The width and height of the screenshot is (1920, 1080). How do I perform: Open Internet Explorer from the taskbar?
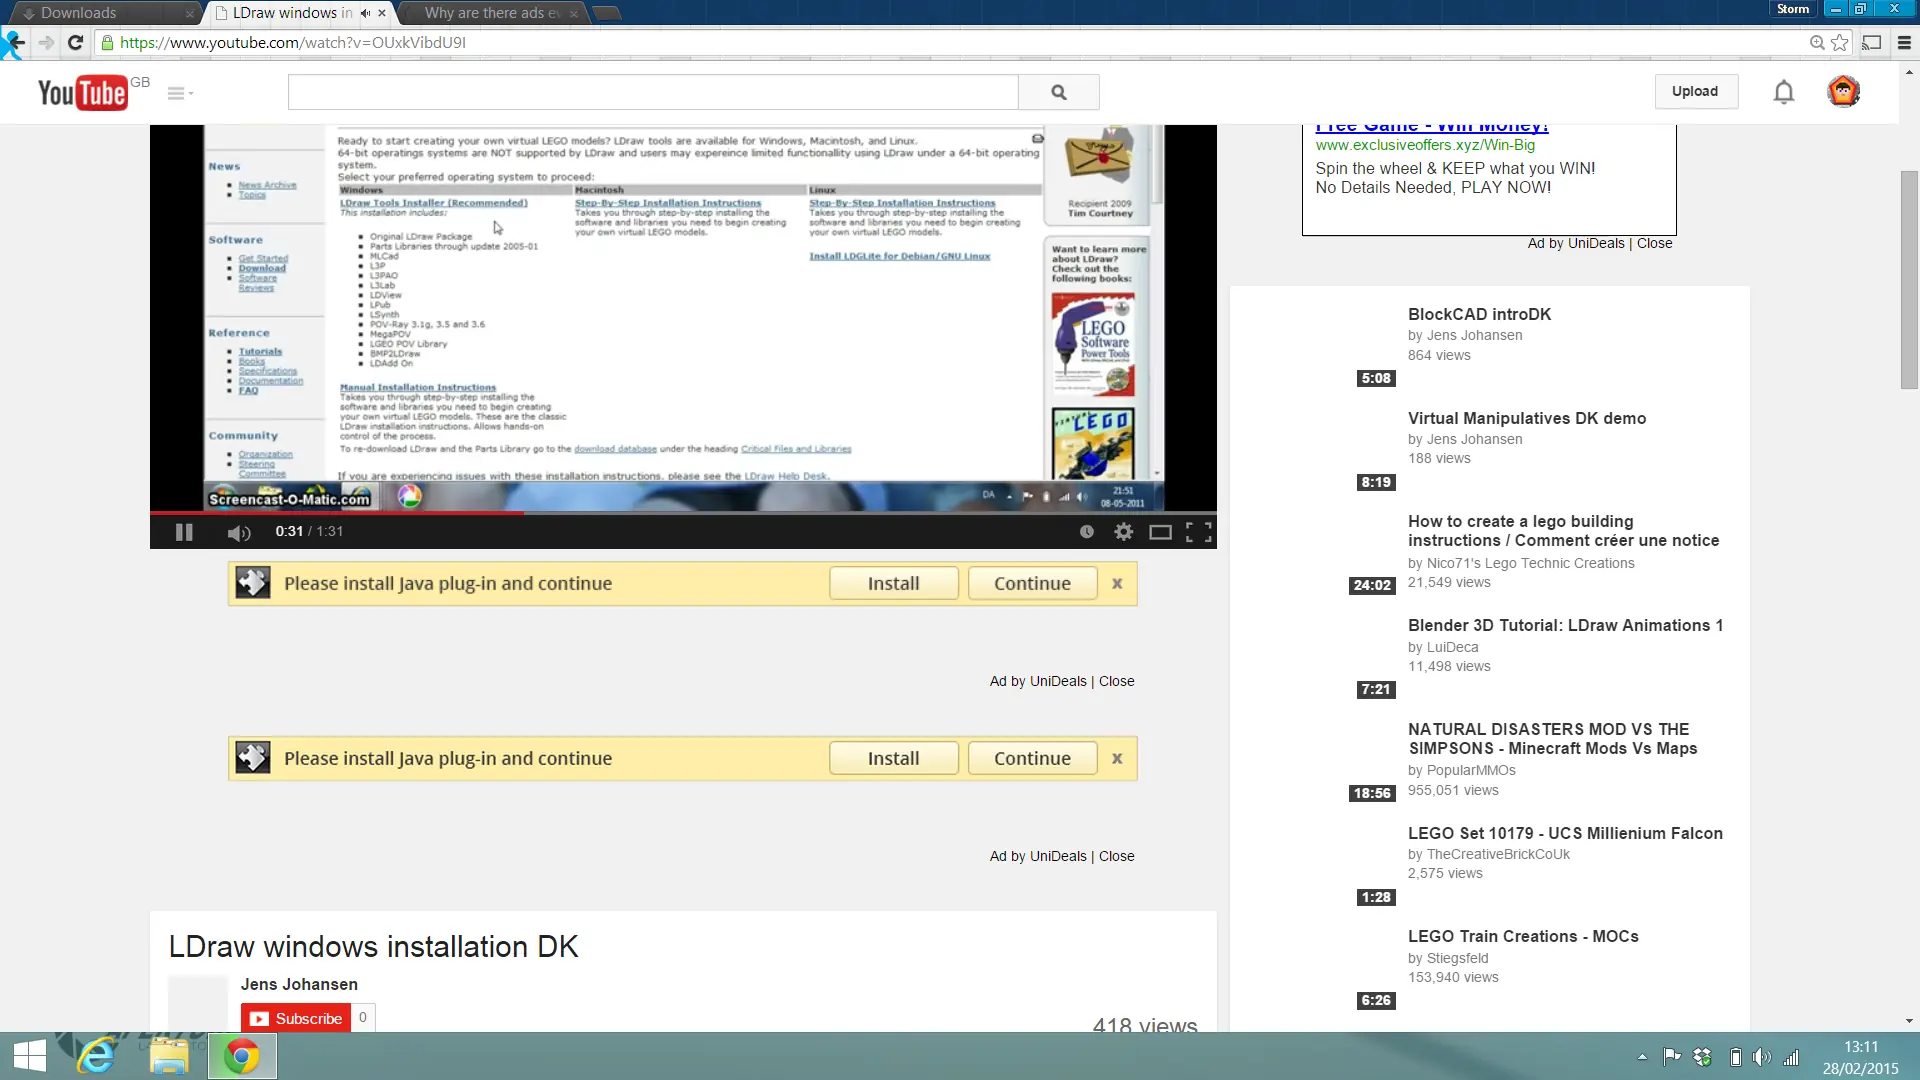(97, 1056)
